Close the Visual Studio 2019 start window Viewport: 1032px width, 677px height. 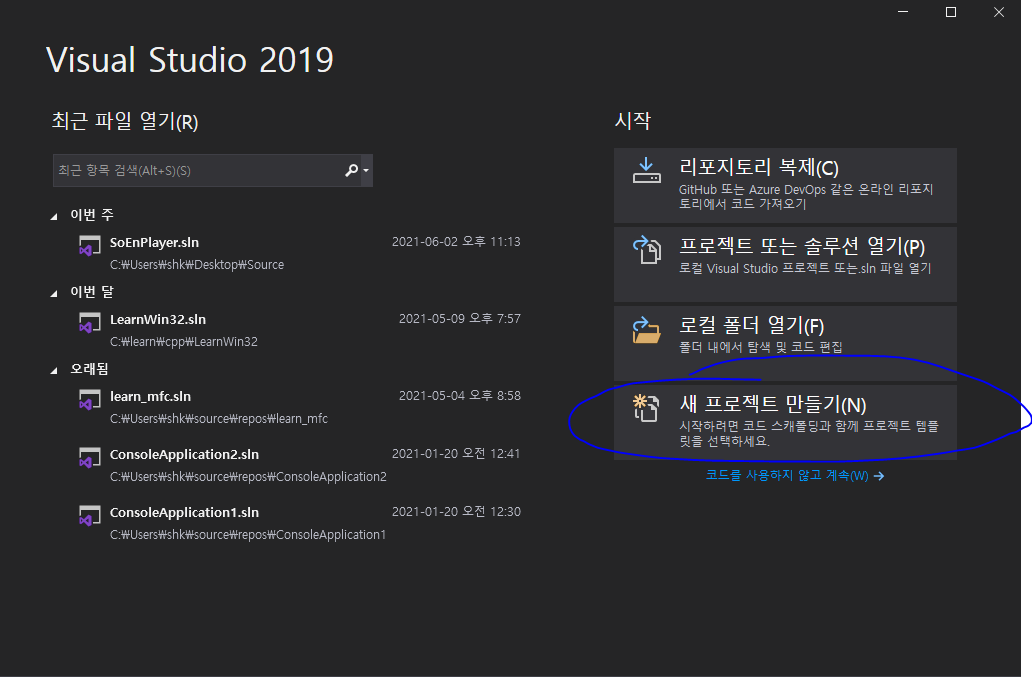pos(999,12)
